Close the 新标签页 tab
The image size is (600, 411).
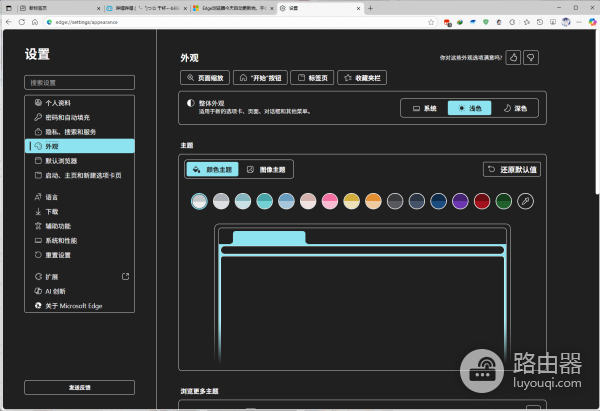[98, 8]
